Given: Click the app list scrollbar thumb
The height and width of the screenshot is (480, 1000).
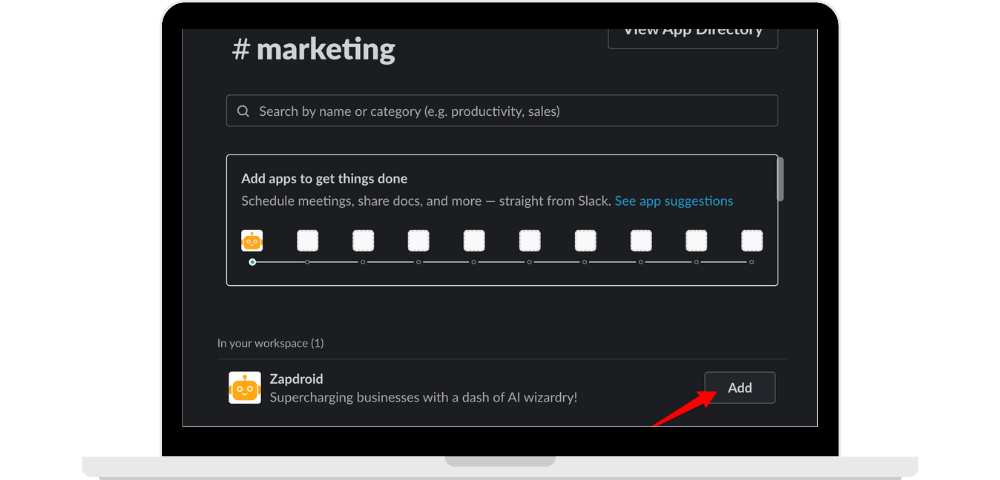Looking at the screenshot, I should (x=781, y=179).
